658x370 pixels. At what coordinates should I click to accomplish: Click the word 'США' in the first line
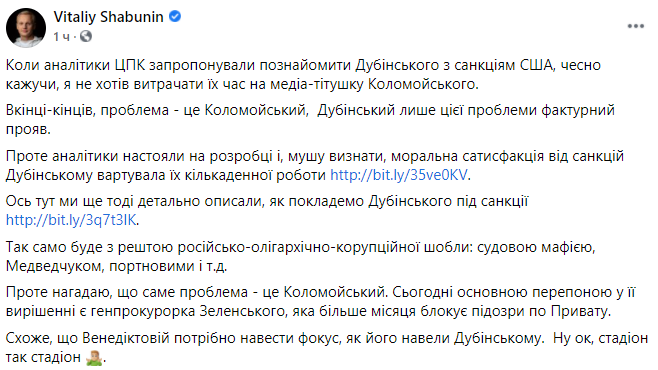coord(536,65)
